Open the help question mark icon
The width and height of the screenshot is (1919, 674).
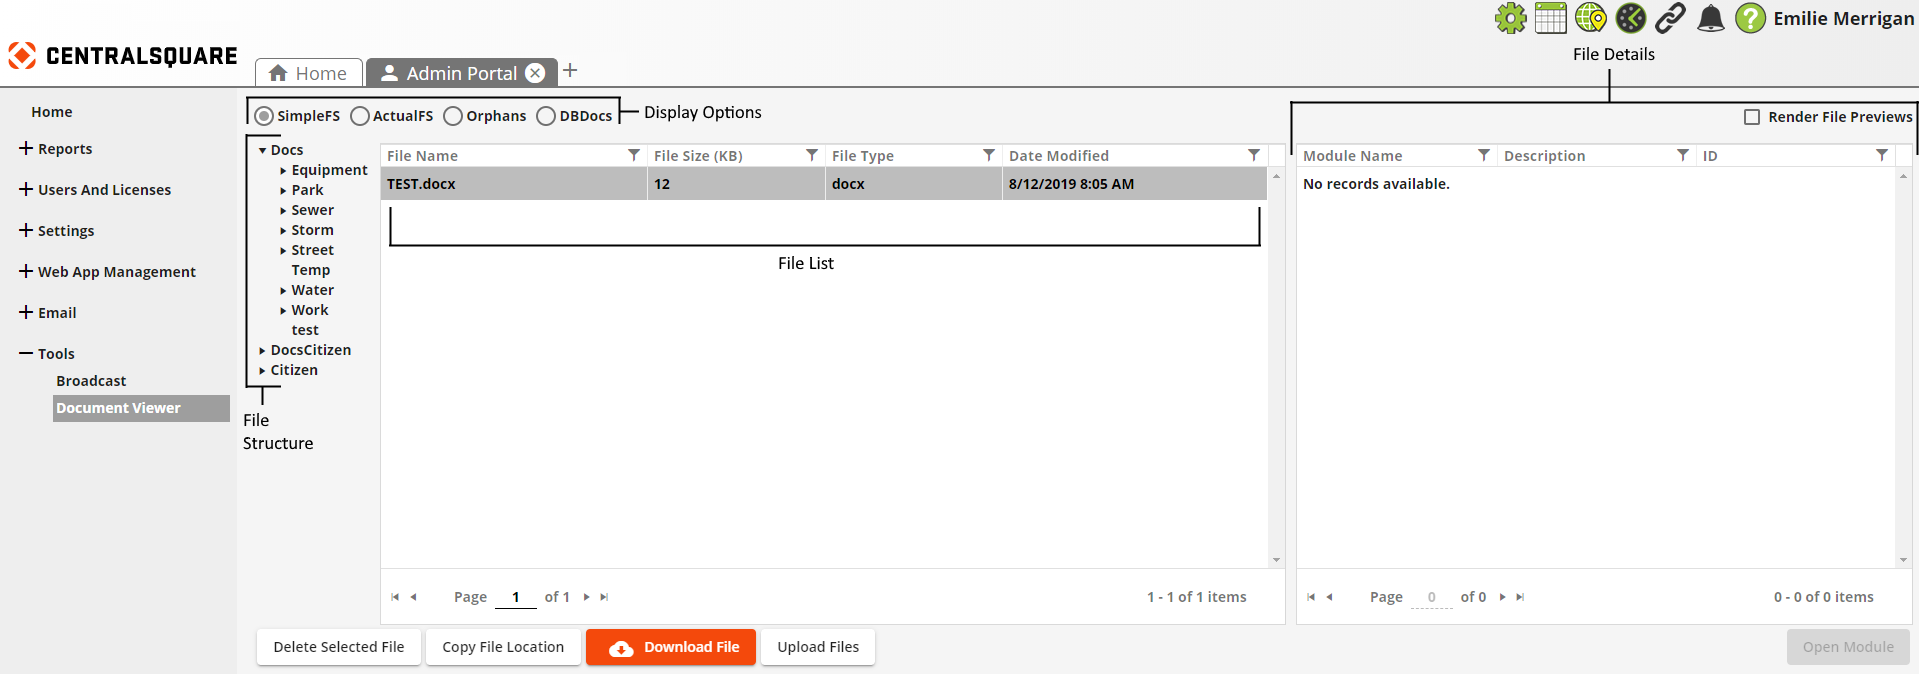(x=1750, y=18)
